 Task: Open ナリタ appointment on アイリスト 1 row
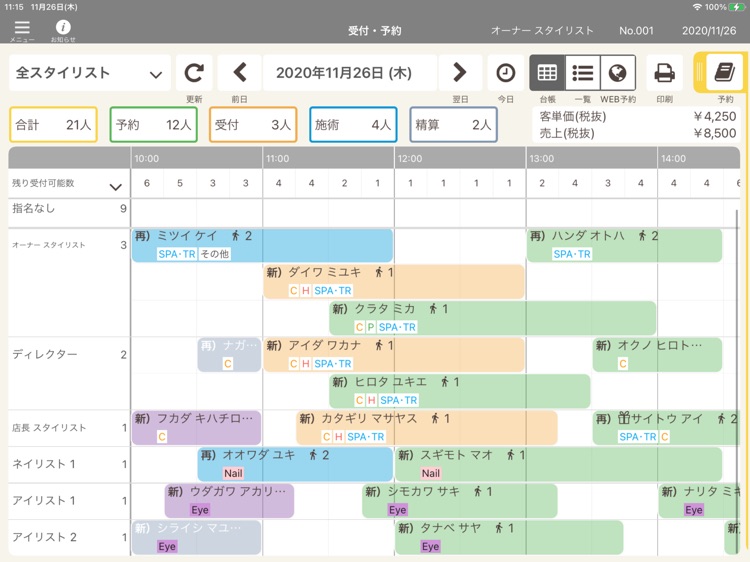[699, 500]
